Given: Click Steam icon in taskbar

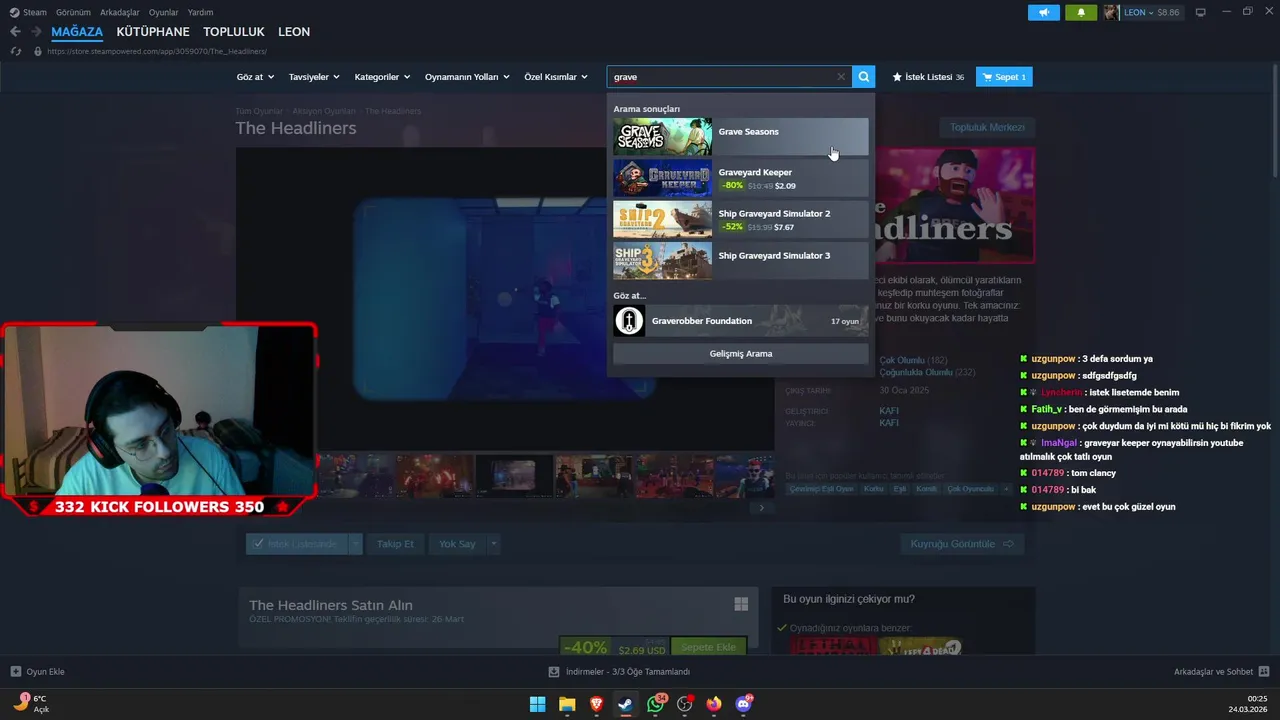Looking at the screenshot, I should 626,704.
